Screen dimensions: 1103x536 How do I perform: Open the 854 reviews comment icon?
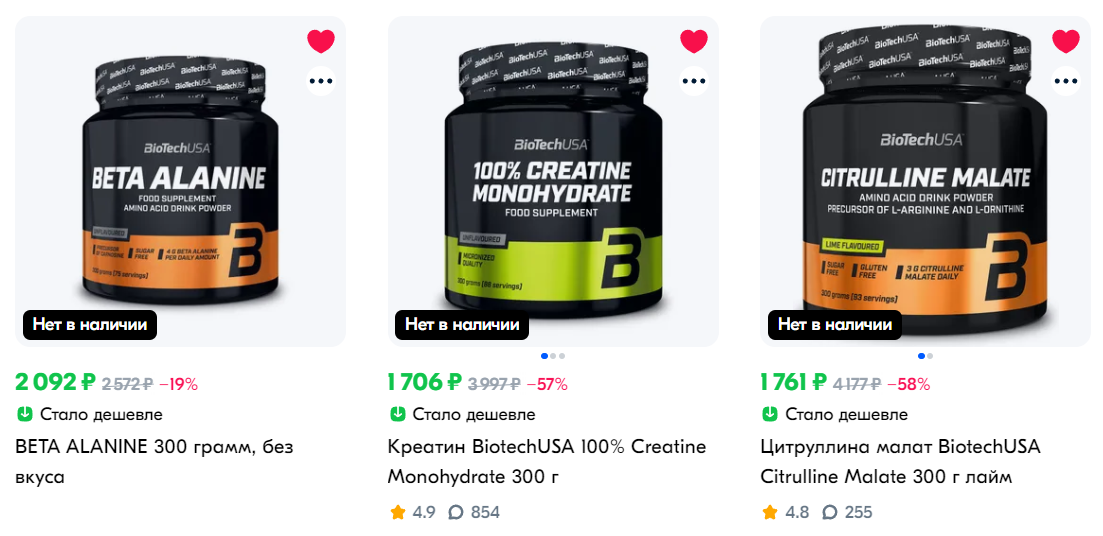point(456,512)
